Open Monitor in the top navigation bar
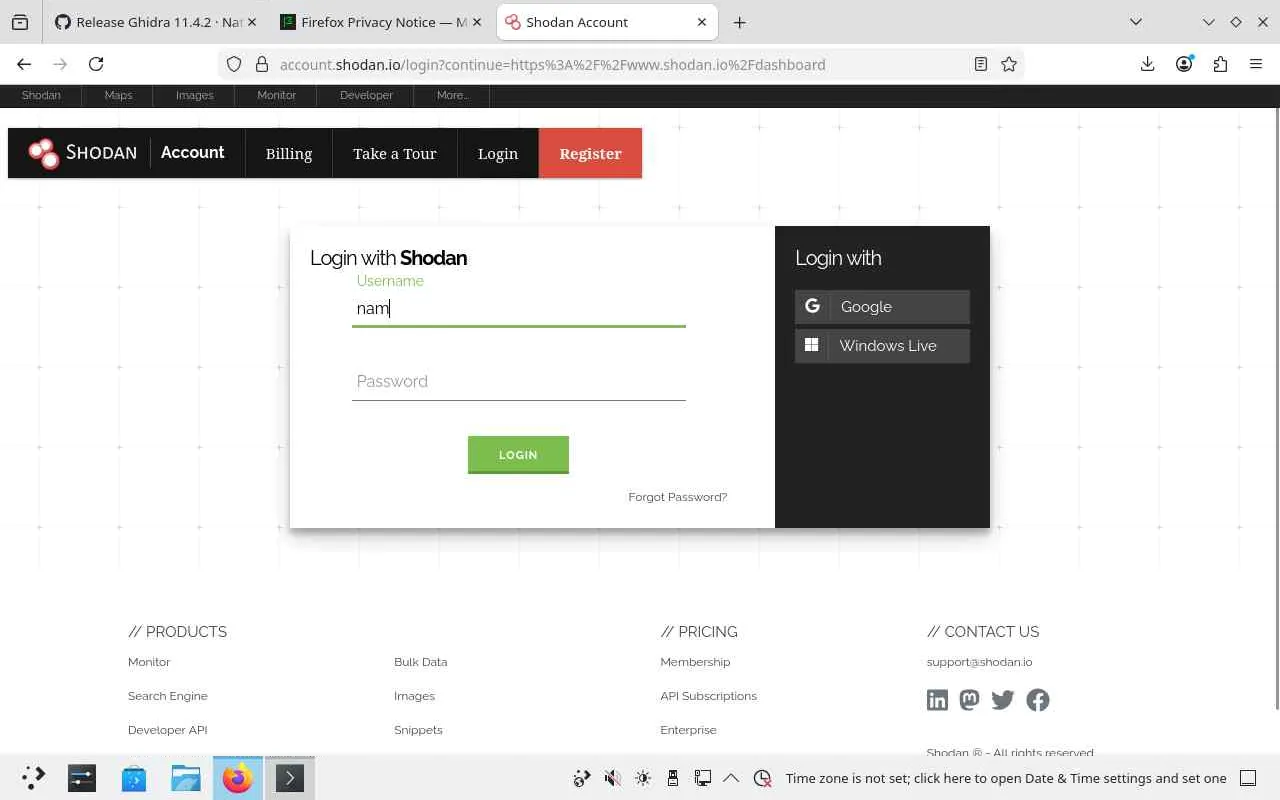1280x800 pixels. (x=276, y=95)
